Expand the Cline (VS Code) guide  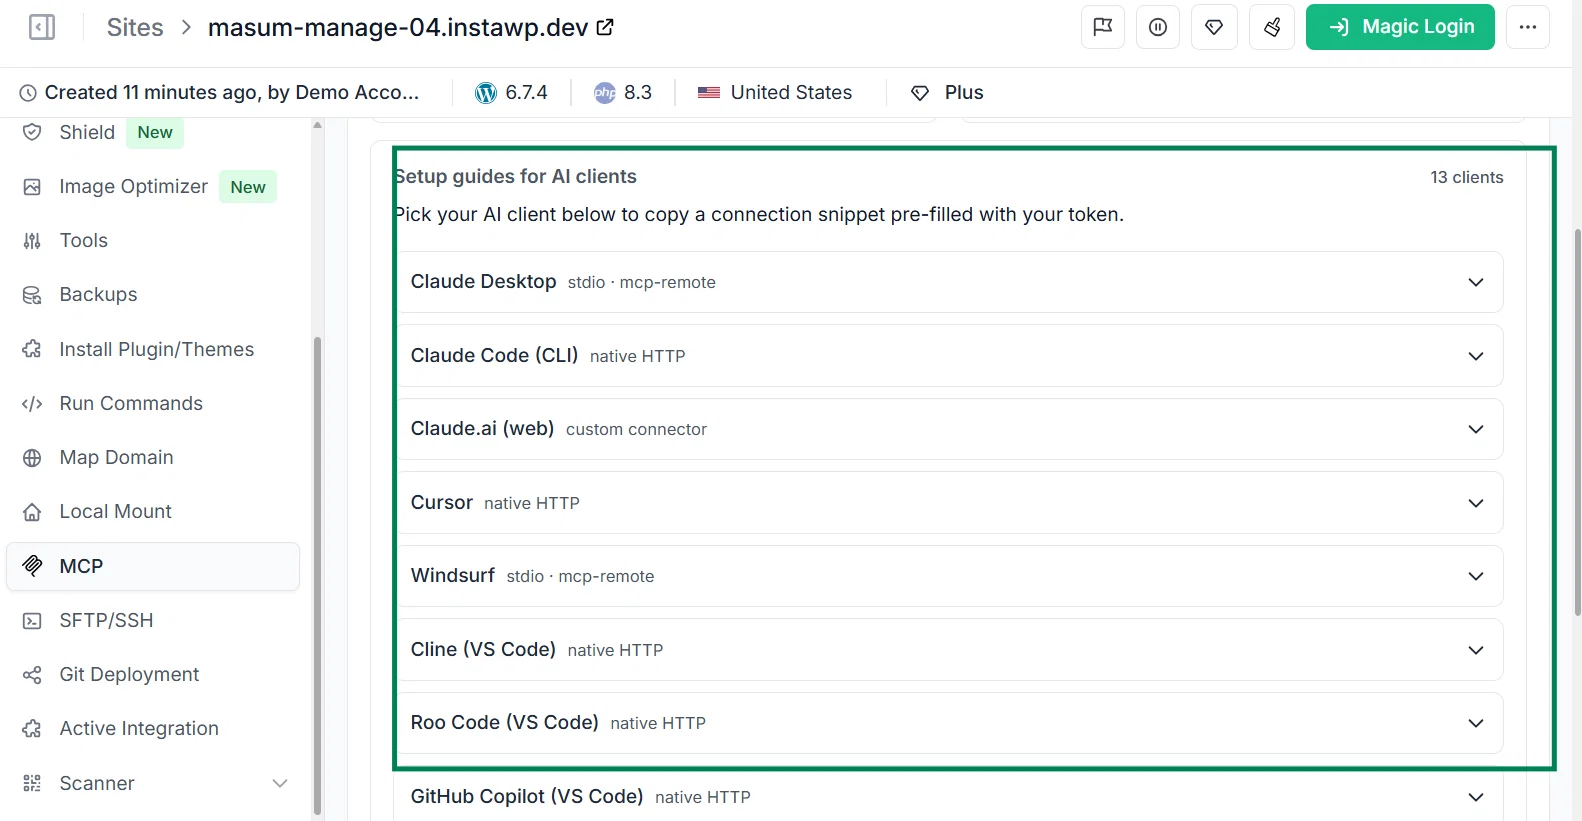pyautogui.click(x=950, y=650)
